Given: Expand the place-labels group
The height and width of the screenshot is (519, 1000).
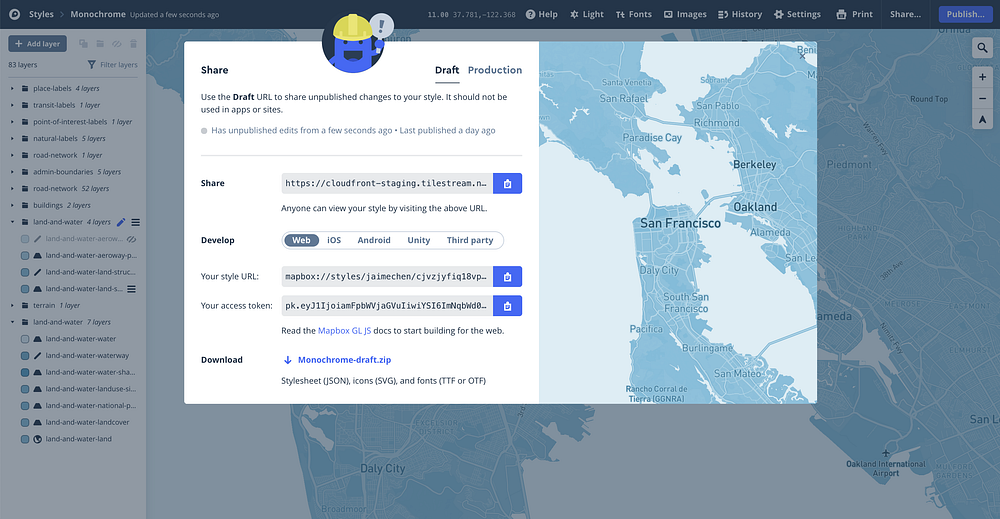Looking at the screenshot, I should [x=12, y=89].
